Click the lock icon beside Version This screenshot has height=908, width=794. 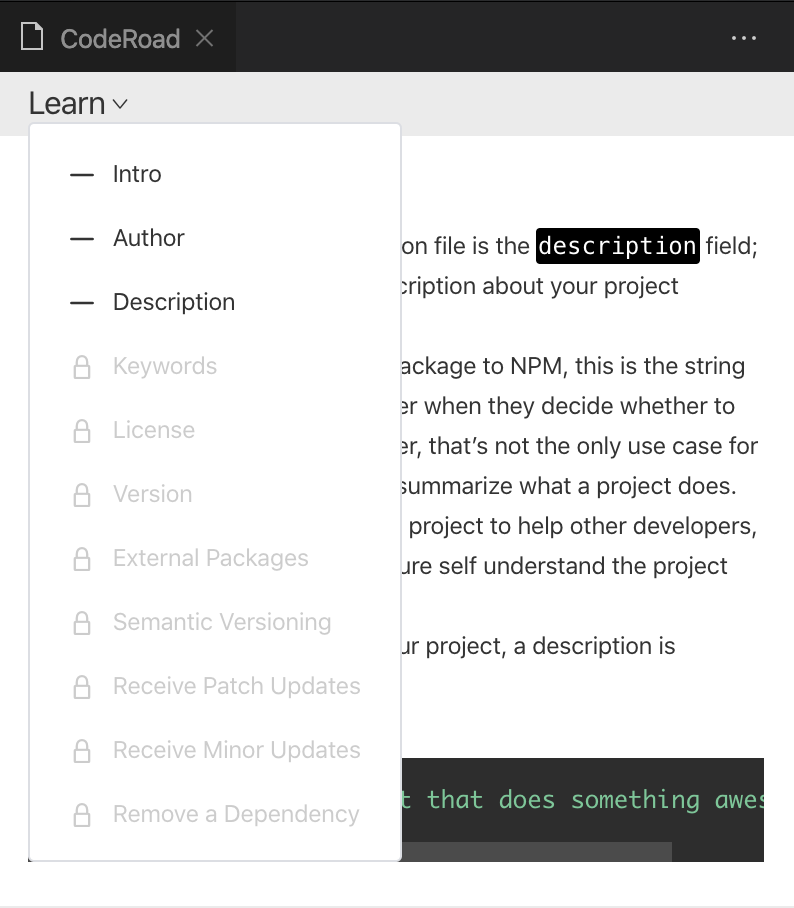82,495
